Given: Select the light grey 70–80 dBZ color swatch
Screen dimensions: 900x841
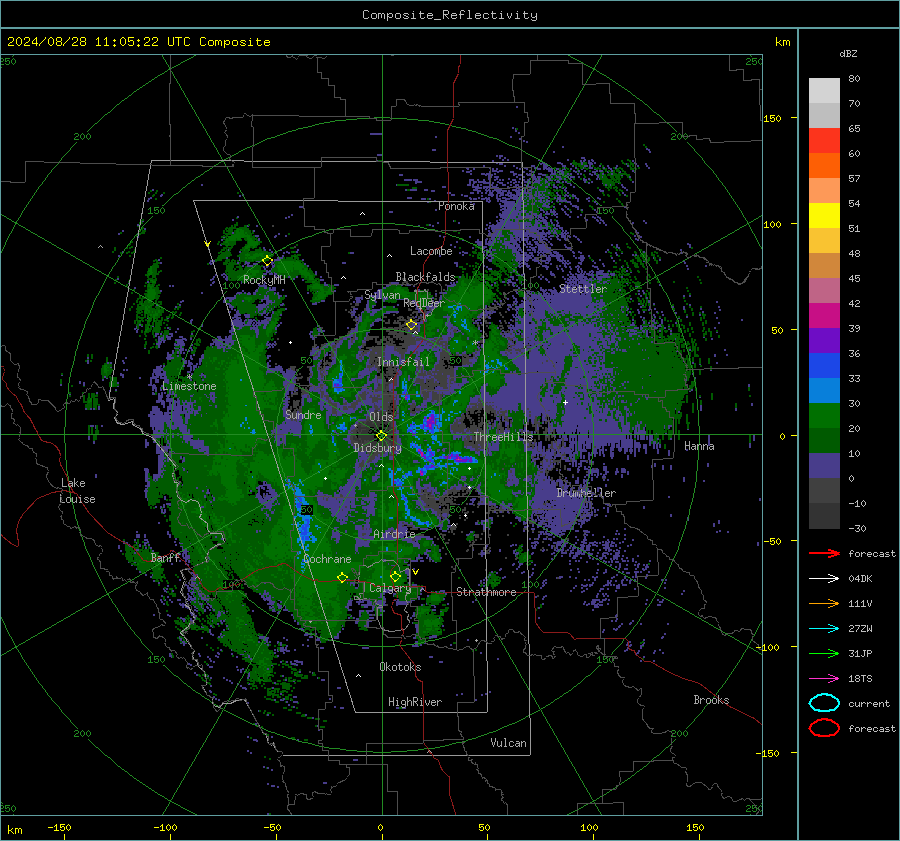Looking at the screenshot, I should pyautogui.click(x=824, y=91).
